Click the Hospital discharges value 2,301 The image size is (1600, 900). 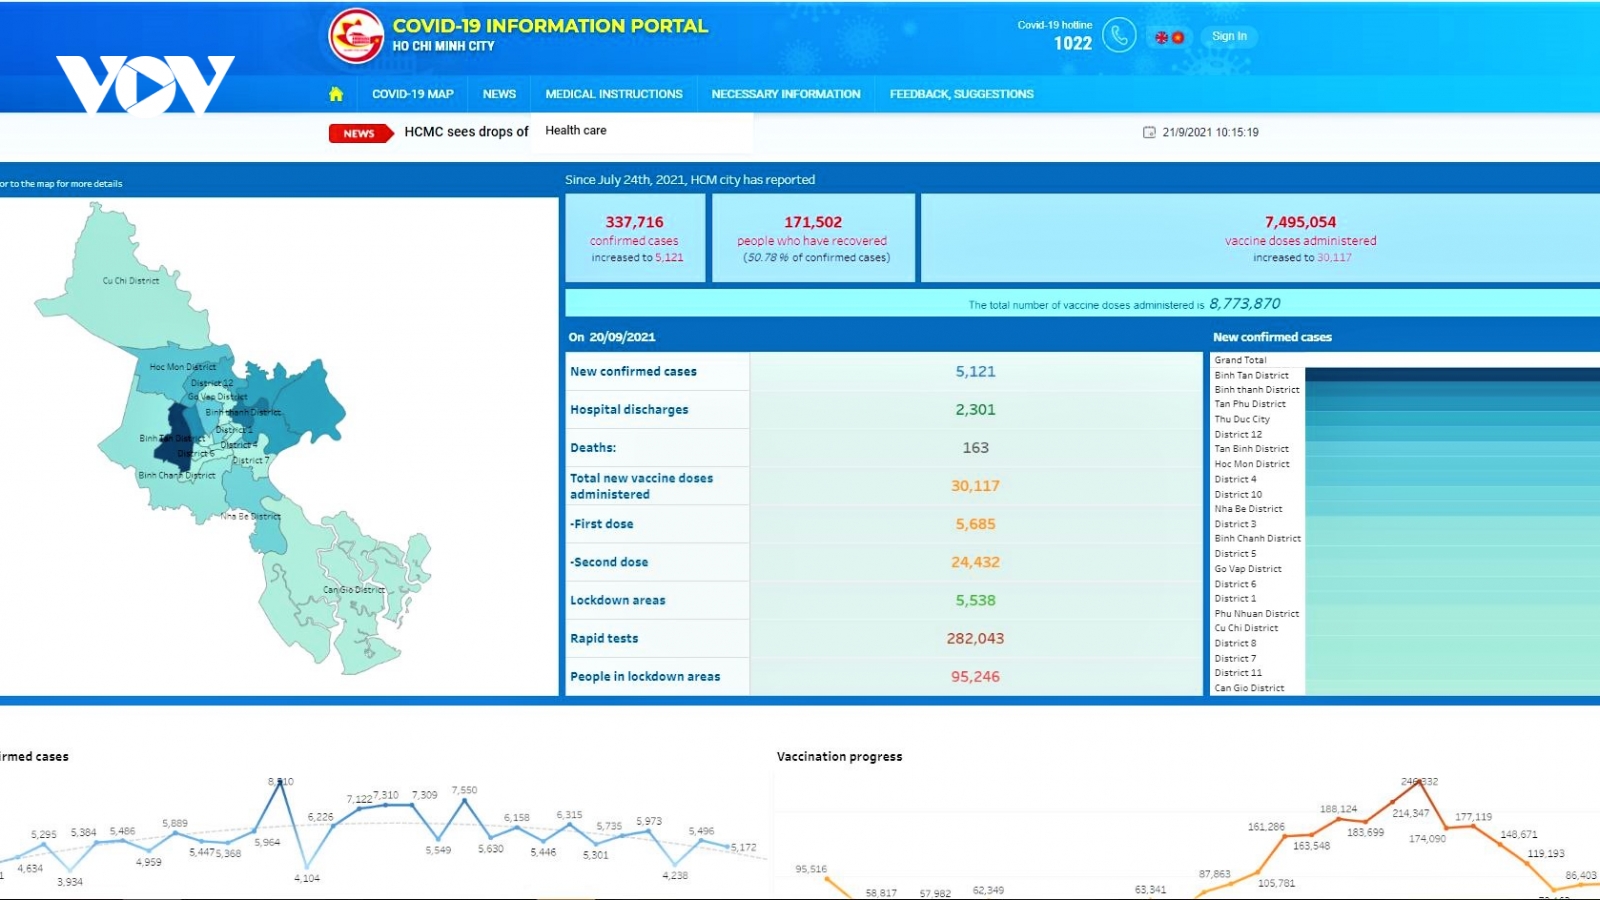975,409
